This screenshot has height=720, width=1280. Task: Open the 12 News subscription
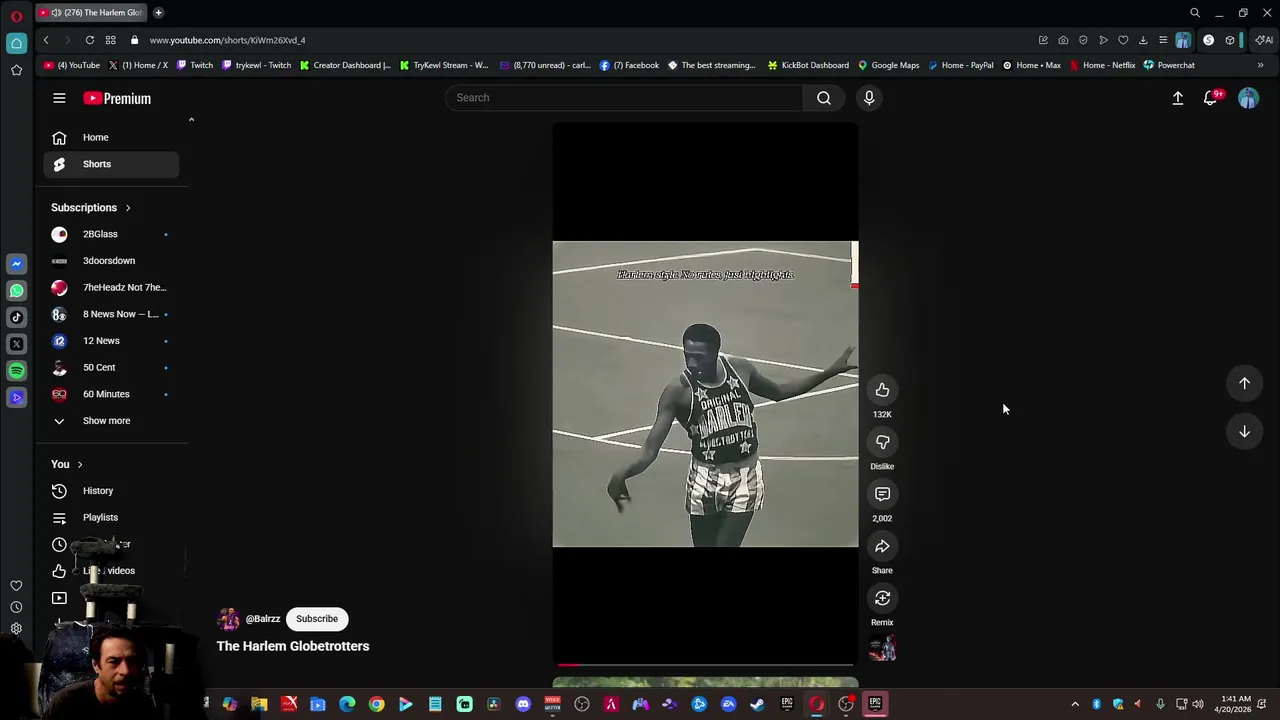click(x=111, y=340)
